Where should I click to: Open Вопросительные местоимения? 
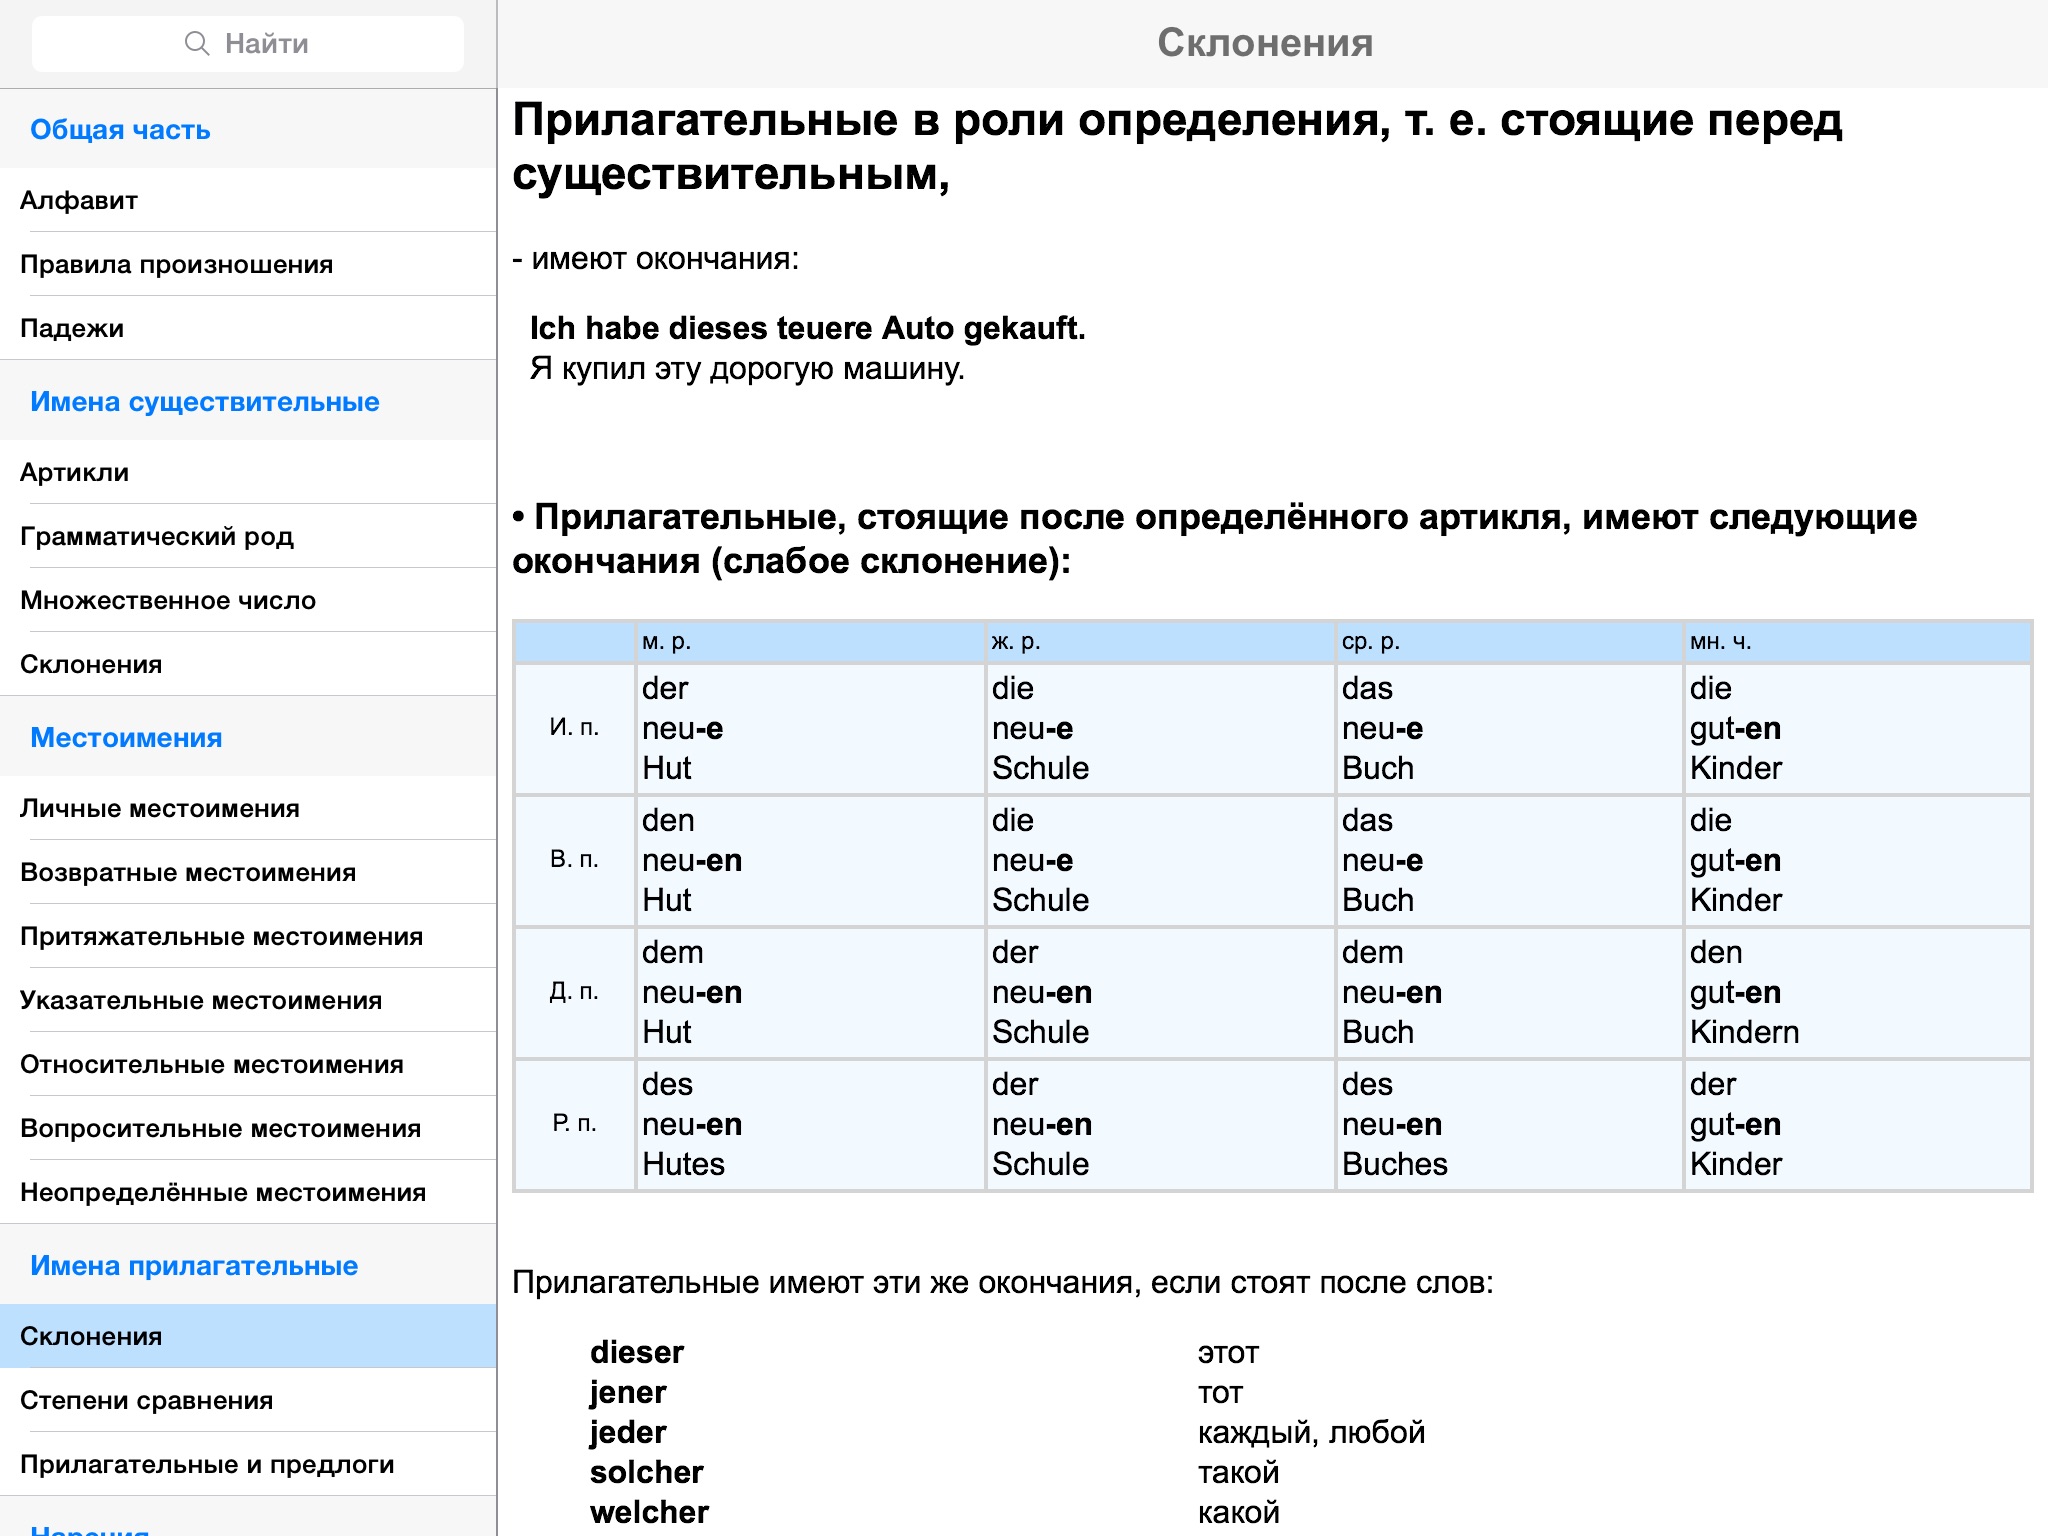(x=248, y=1128)
